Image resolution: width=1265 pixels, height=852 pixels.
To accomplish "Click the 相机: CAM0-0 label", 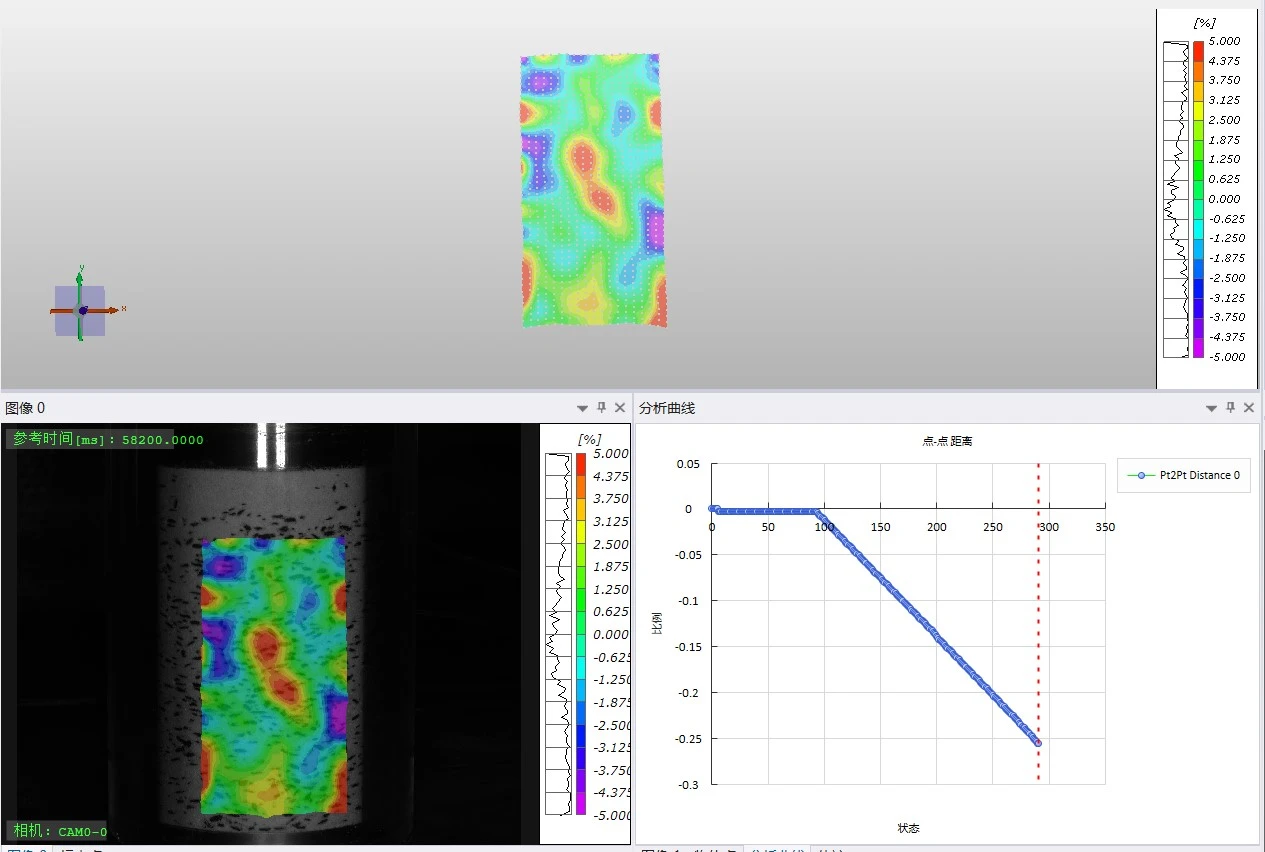I will pyautogui.click(x=59, y=831).
